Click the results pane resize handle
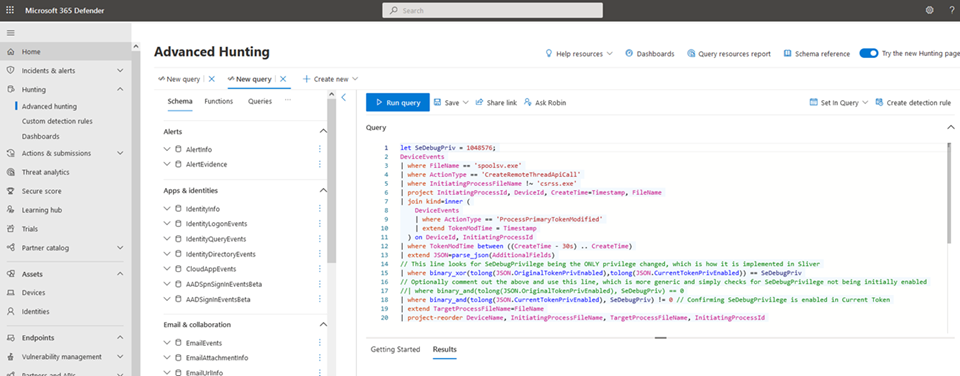This screenshot has height=376, width=960. (660, 337)
